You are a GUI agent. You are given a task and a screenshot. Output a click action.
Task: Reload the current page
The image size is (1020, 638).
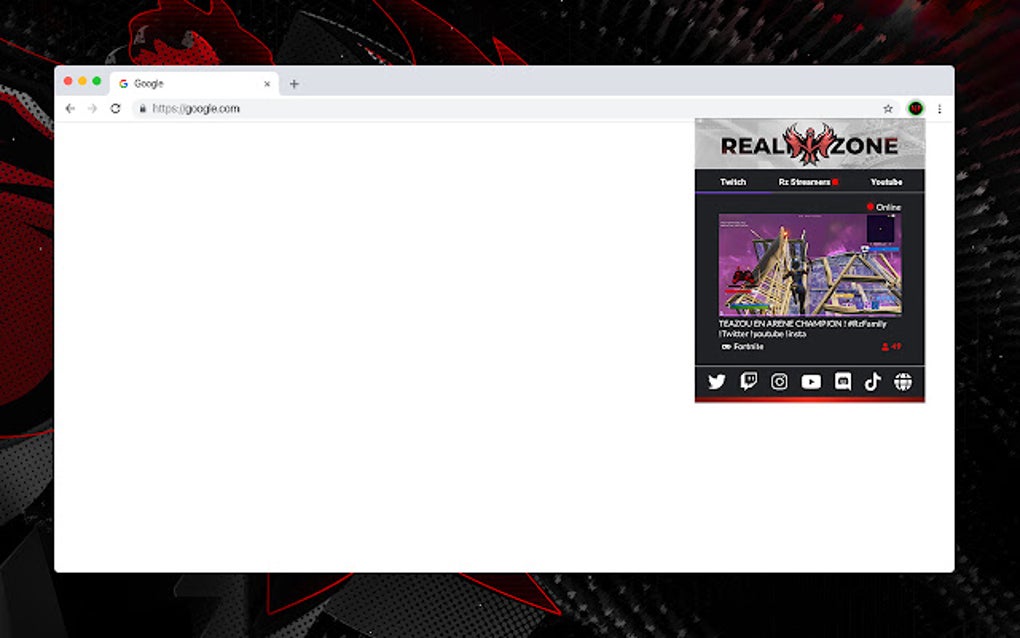coord(116,108)
